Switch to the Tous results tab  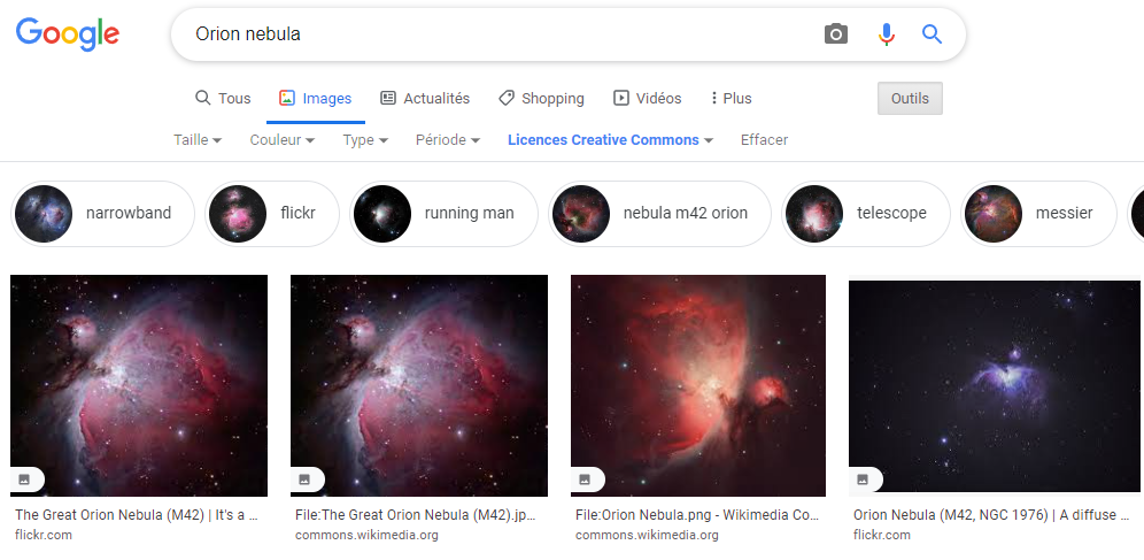tap(223, 98)
